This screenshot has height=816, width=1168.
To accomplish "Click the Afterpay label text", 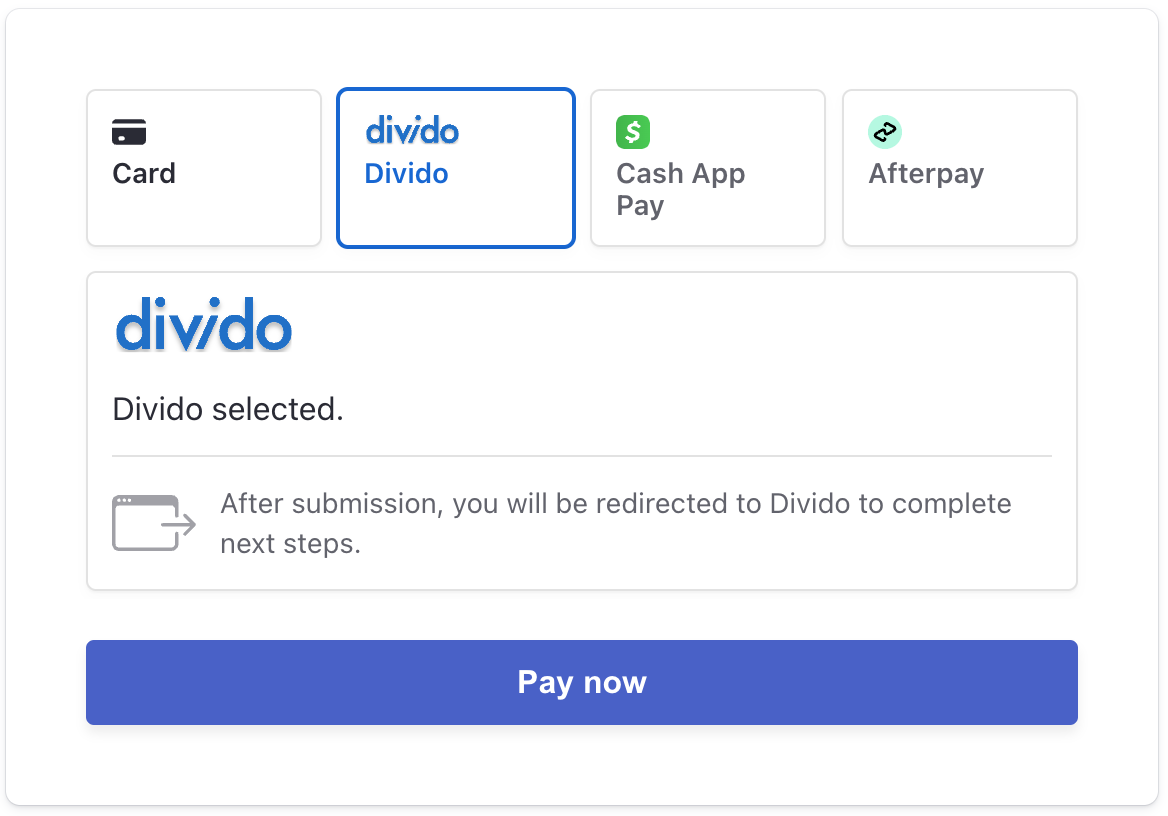I will click(x=925, y=173).
